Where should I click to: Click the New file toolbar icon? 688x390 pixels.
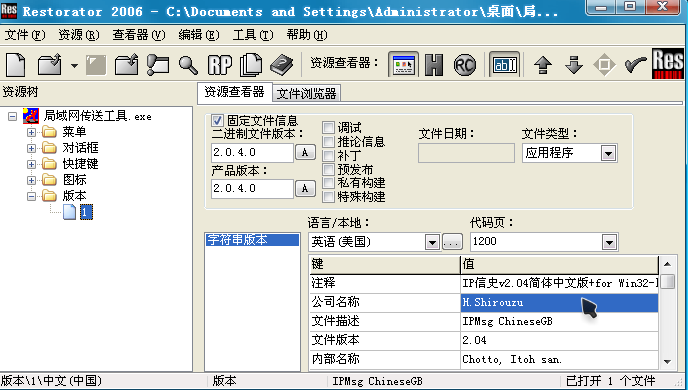[x=16, y=65]
